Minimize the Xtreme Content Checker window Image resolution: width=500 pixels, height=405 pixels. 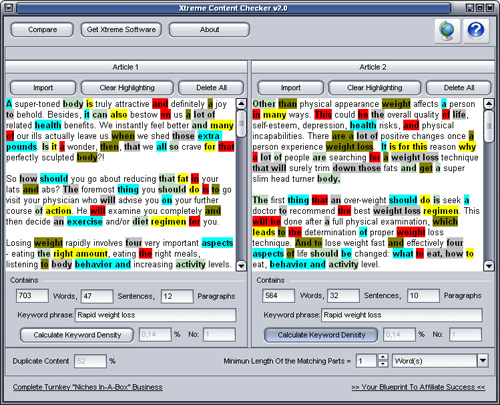470,8
